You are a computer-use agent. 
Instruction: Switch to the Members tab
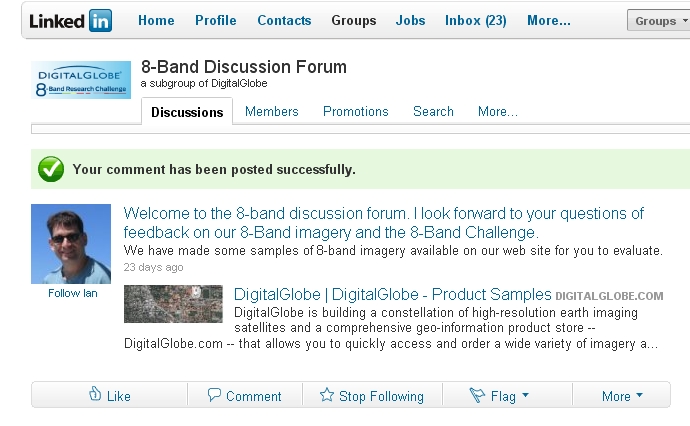click(272, 112)
